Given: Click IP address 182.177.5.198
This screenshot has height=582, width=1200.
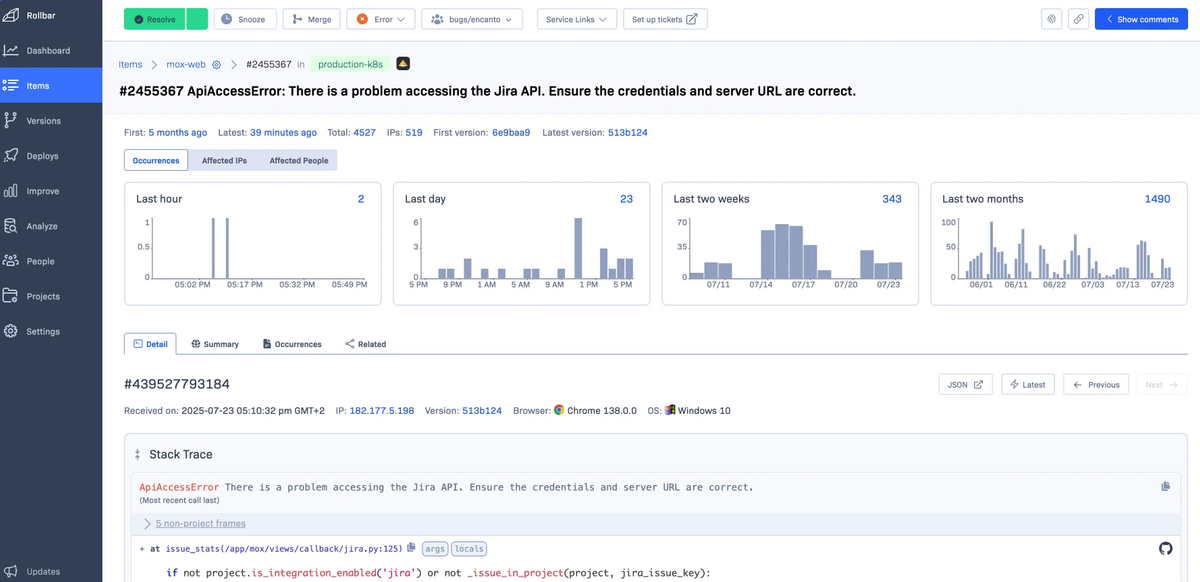Looking at the screenshot, I should pyautogui.click(x=382, y=411).
